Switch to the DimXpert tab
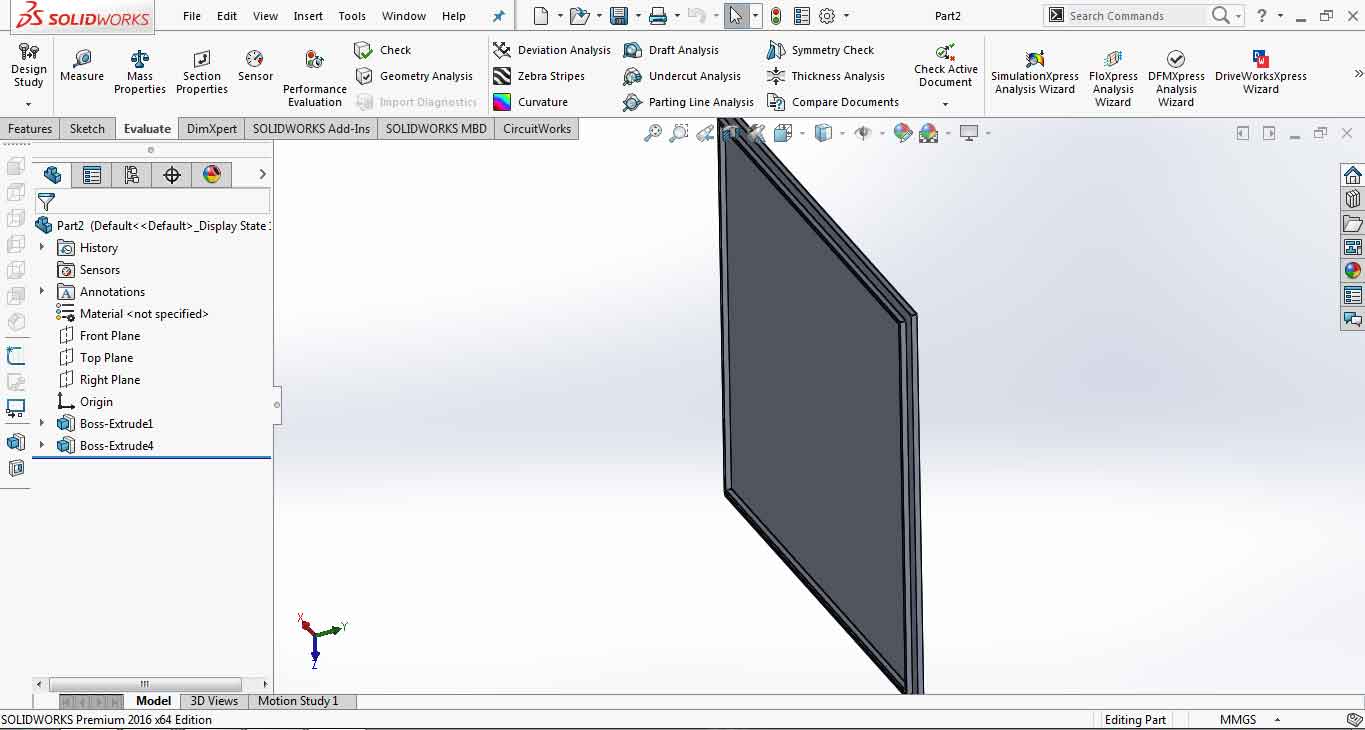 point(212,128)
